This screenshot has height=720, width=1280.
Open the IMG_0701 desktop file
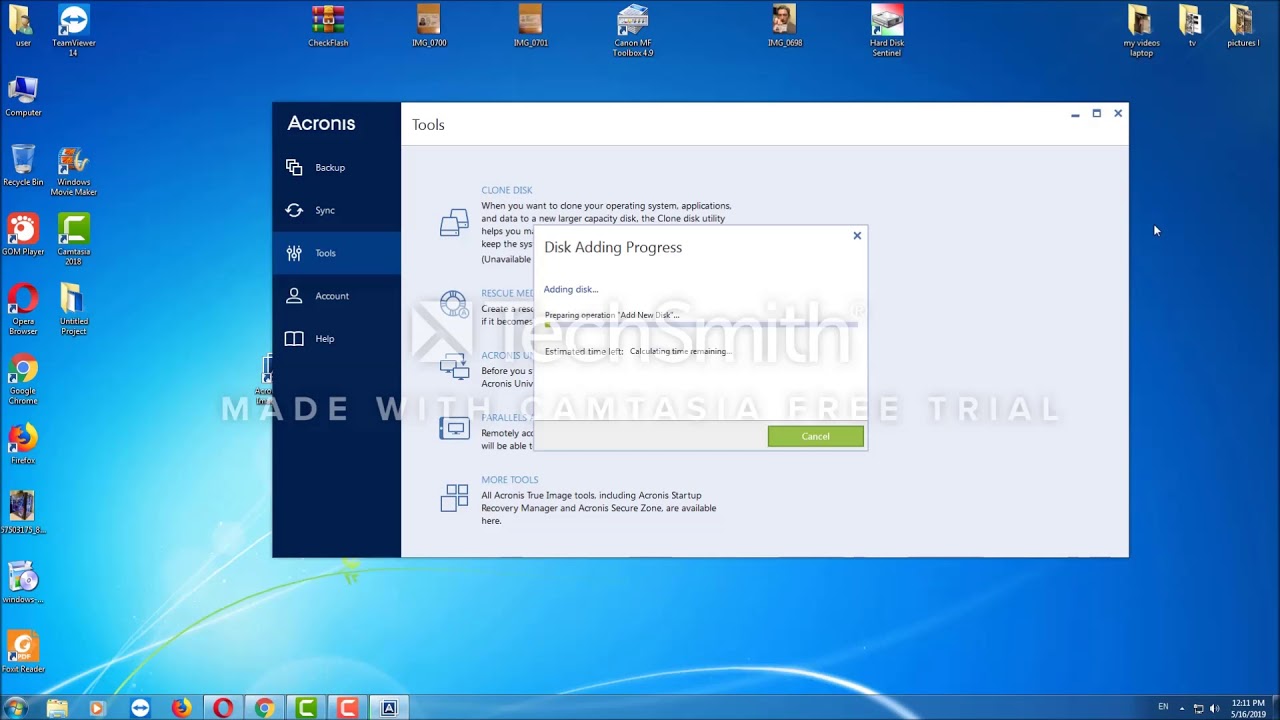pos(530,27)
